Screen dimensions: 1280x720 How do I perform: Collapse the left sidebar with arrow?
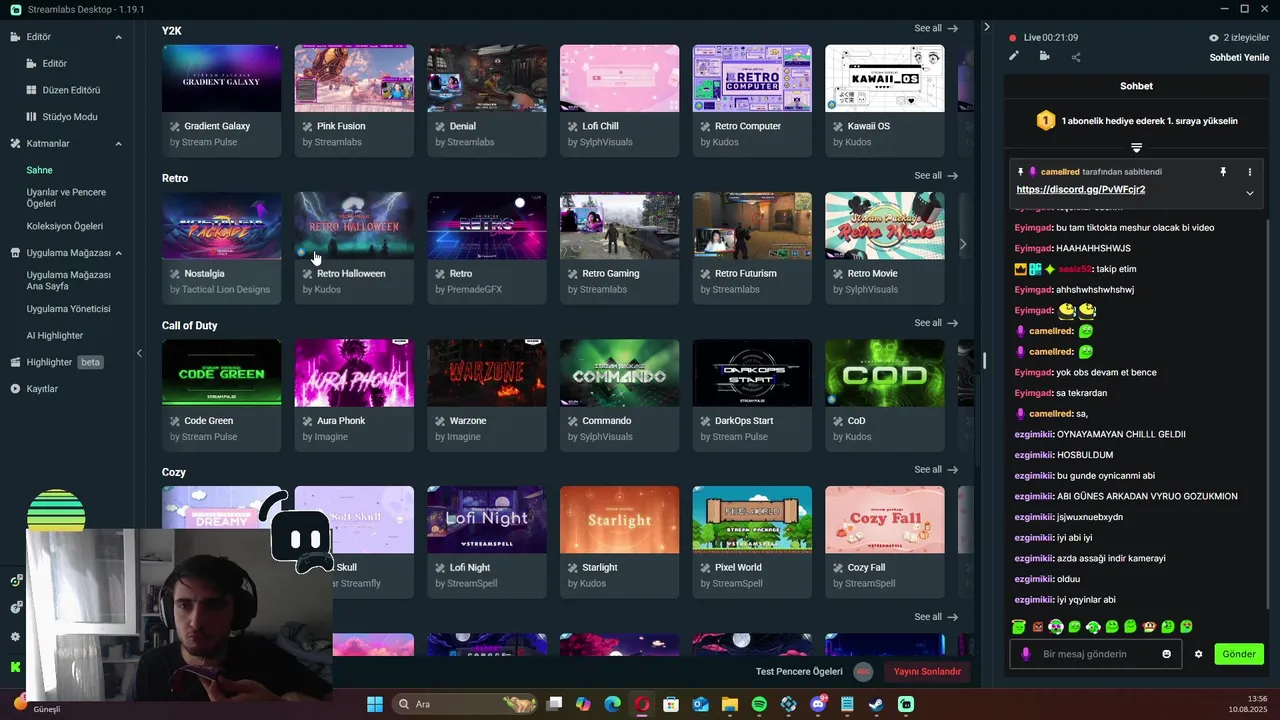point(139,353)
